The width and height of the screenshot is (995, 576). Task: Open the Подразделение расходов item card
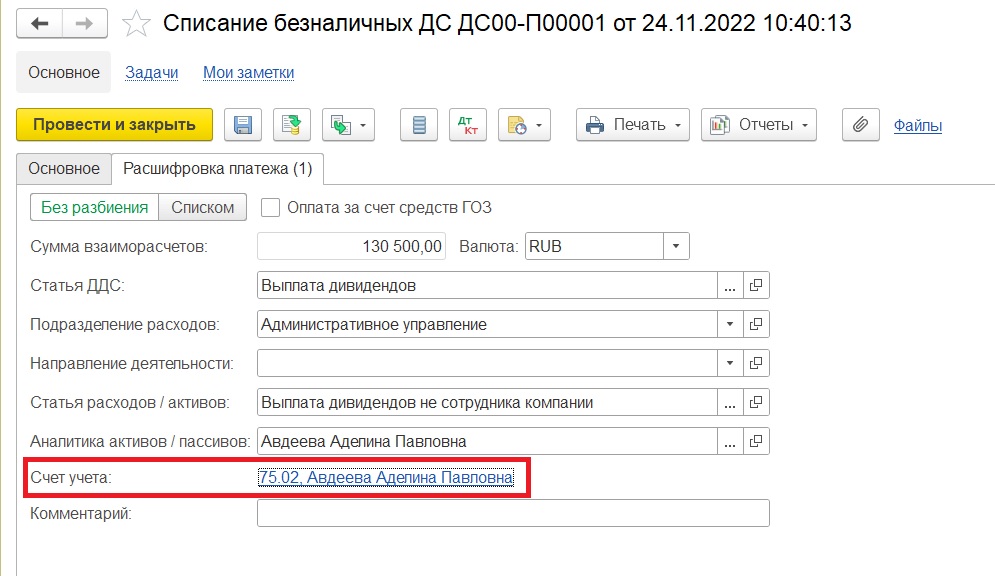[756, 324]
